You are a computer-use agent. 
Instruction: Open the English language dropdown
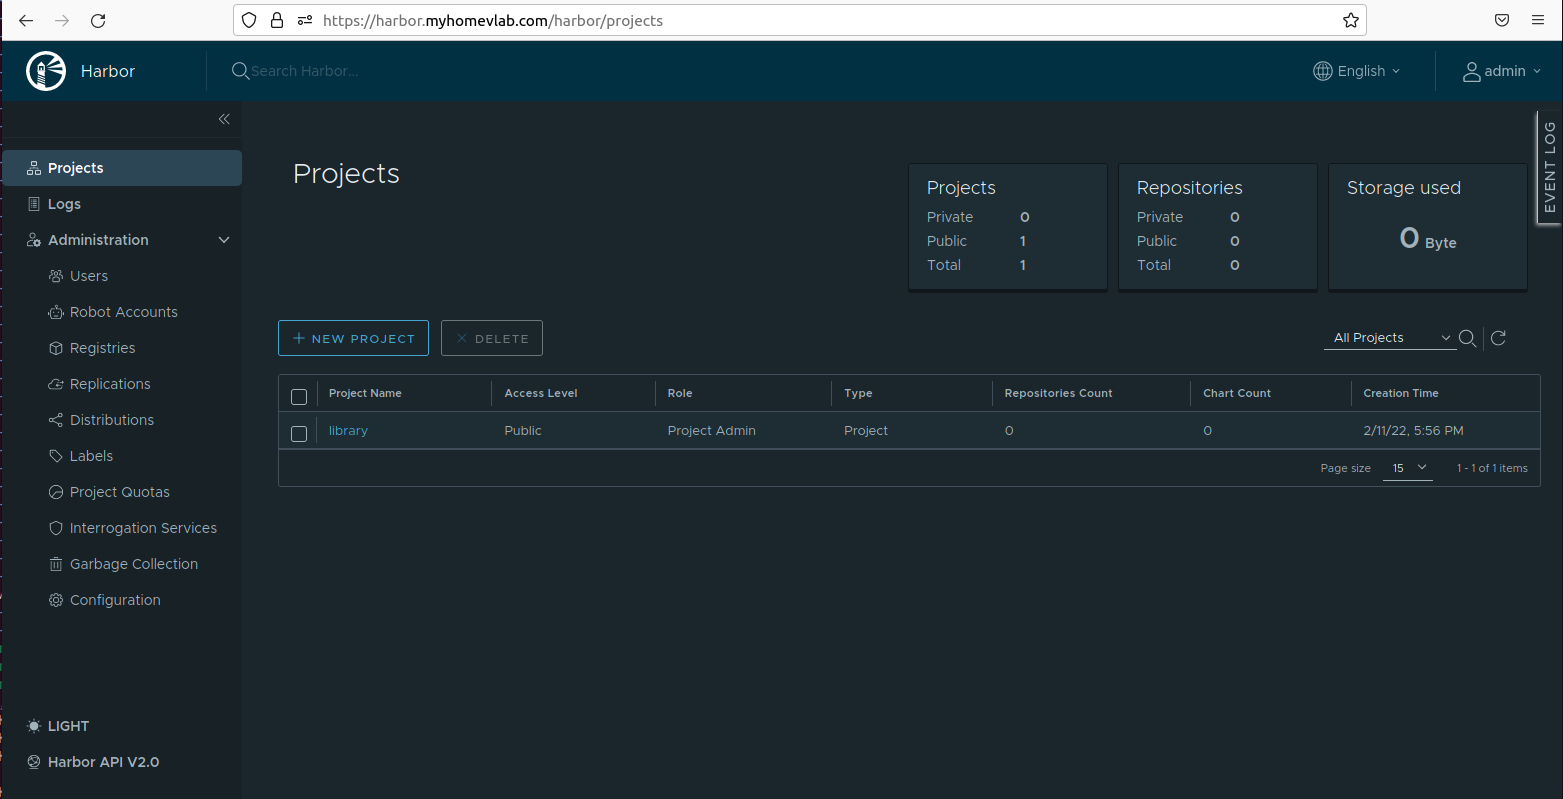[1357, 71]
